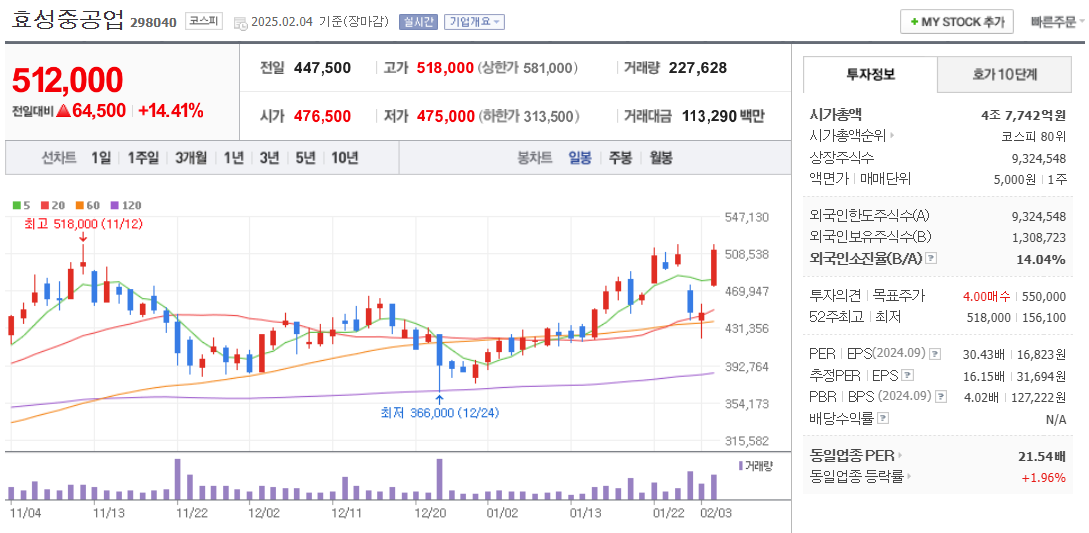Expand the 시가총액순위 arrow
This screenshot has width=1089, height=533.
892,136
